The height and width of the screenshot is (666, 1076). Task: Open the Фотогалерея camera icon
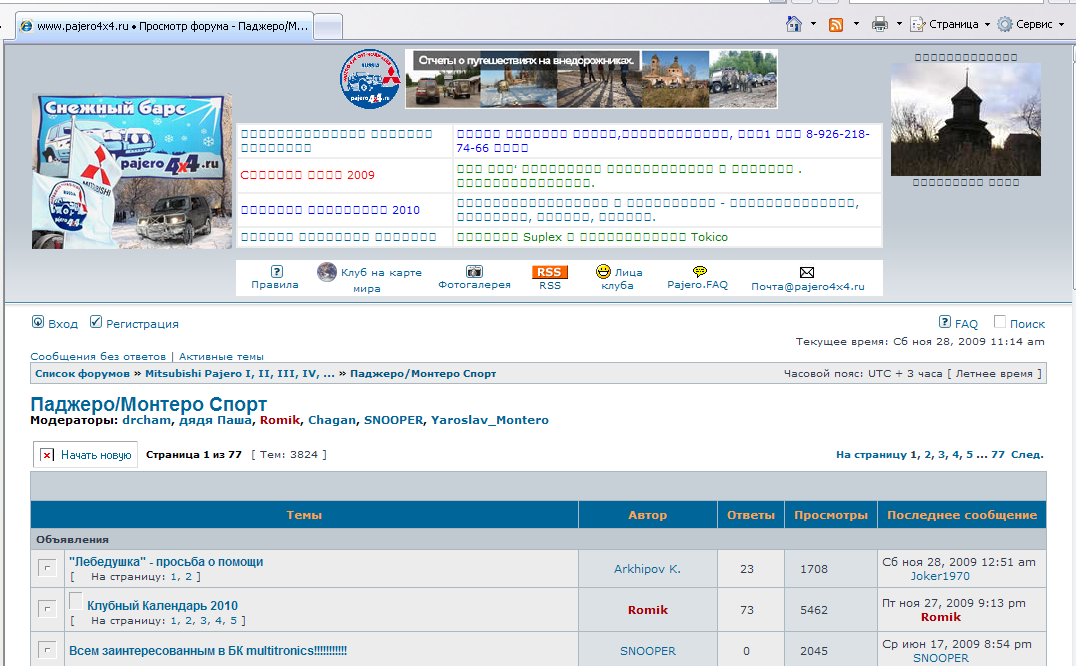[474, 271]
